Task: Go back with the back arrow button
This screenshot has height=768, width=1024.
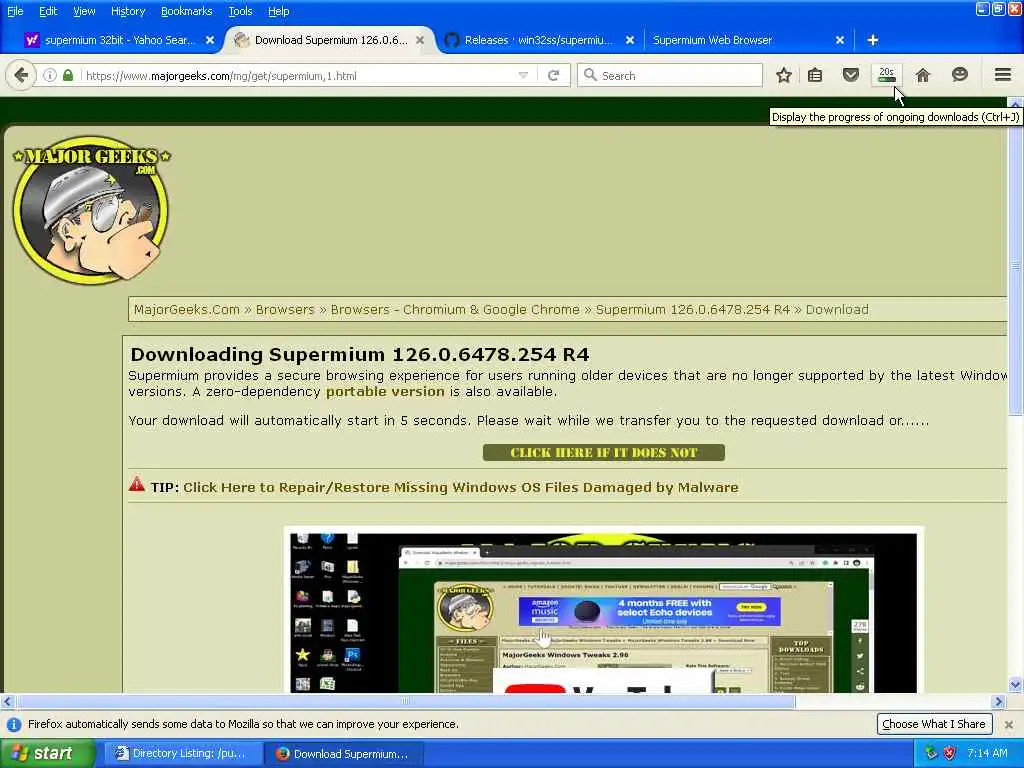Action: click(21, 76)
